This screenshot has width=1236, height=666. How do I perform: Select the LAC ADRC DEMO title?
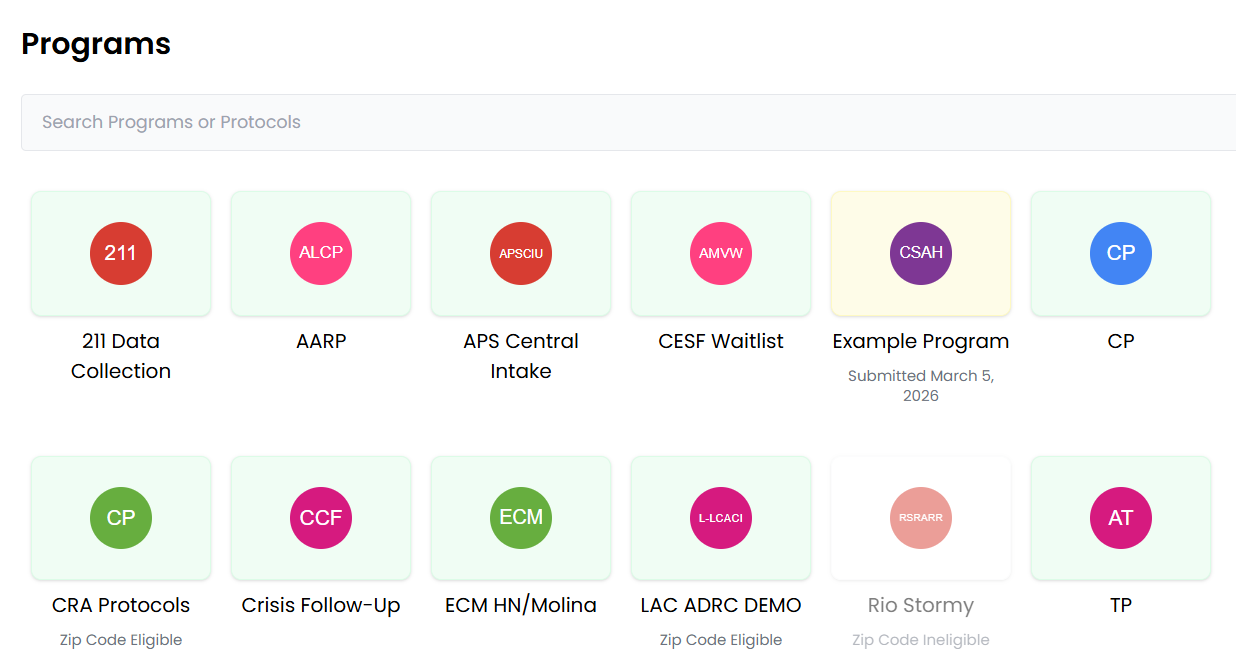point(721,605)
